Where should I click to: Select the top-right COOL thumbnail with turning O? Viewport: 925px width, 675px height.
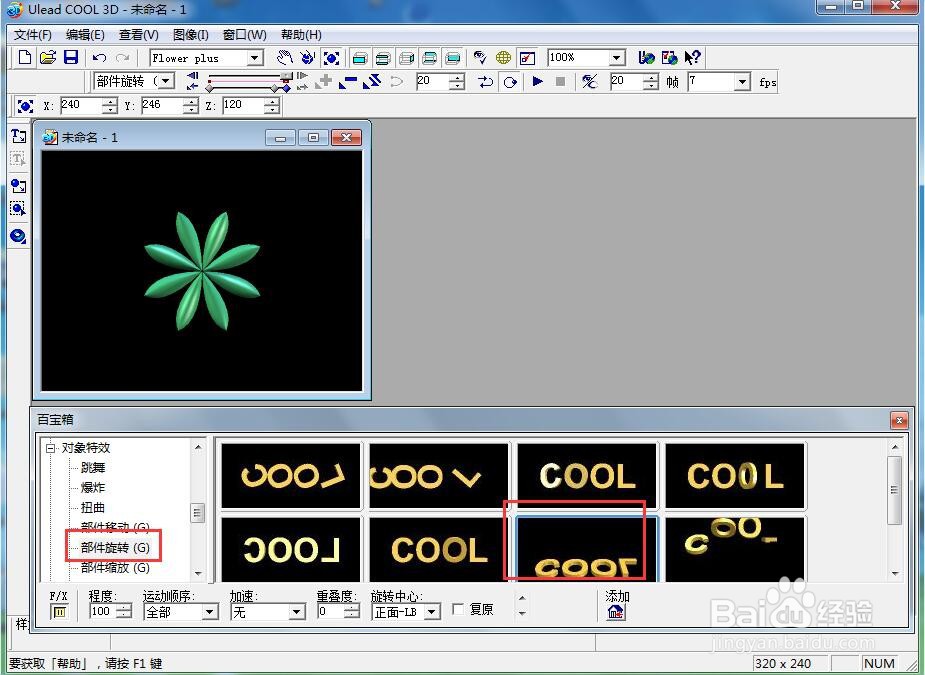click(x=735, y=476)
